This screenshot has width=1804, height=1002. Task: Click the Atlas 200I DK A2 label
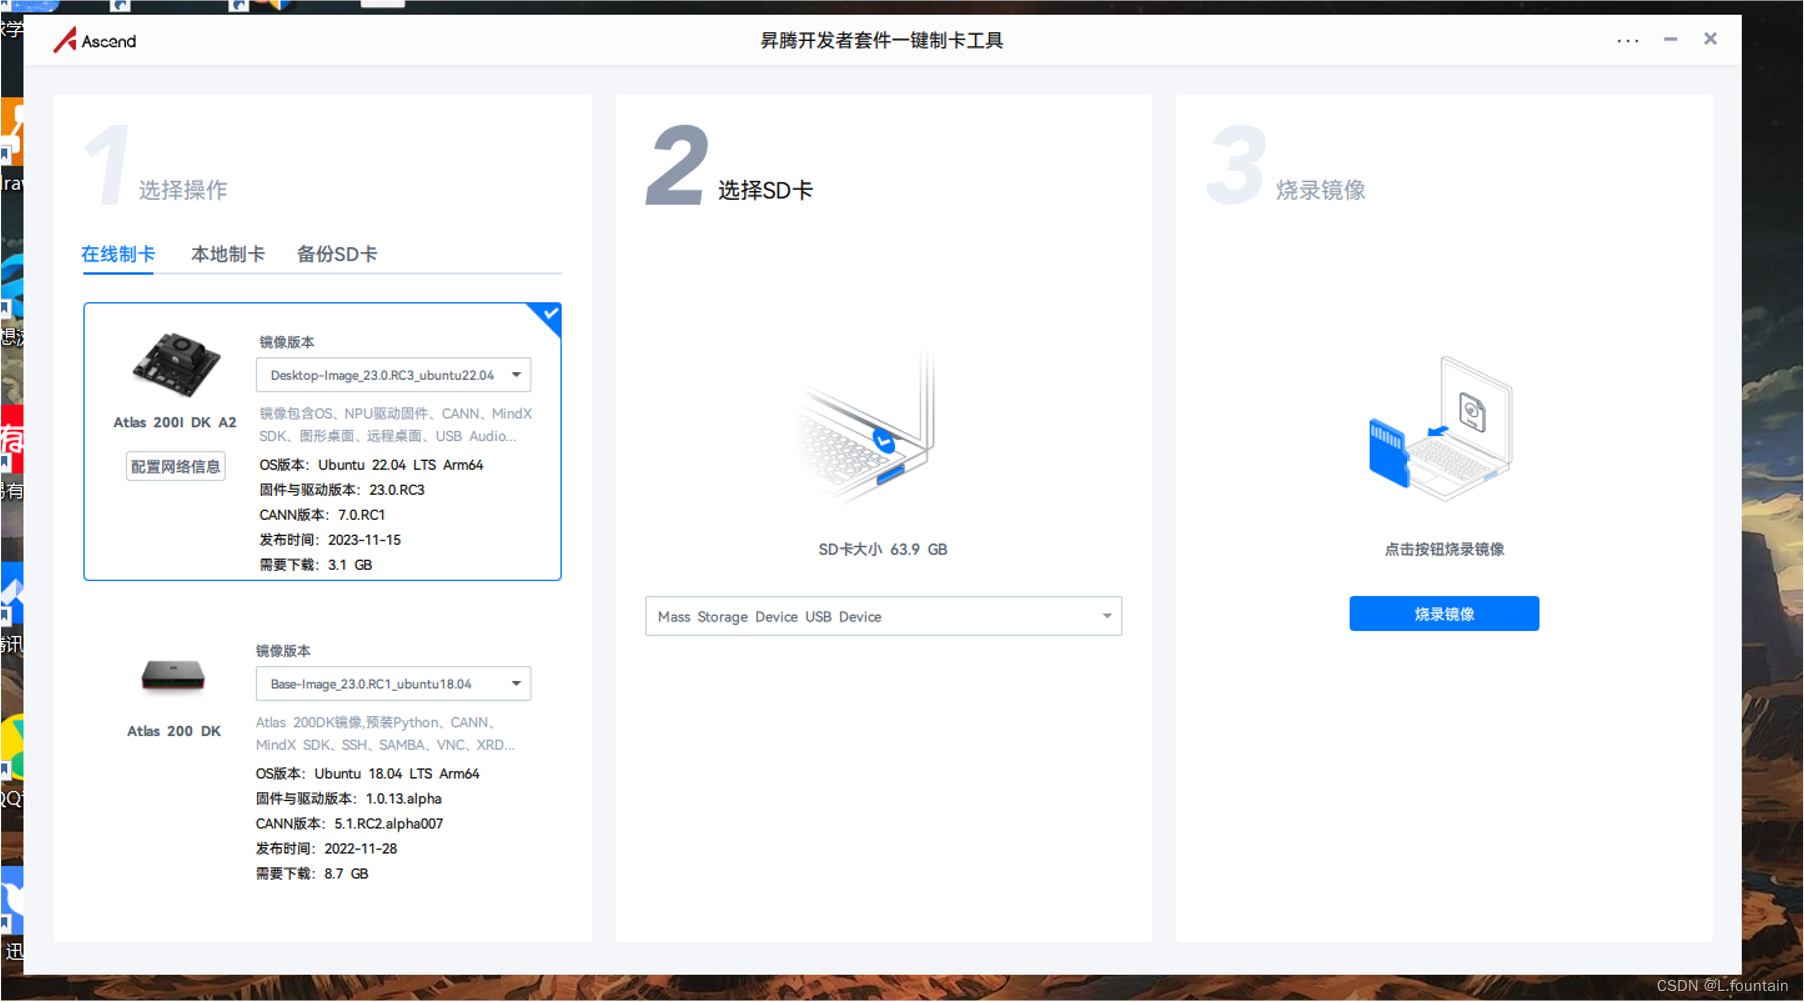pos(175,422)
